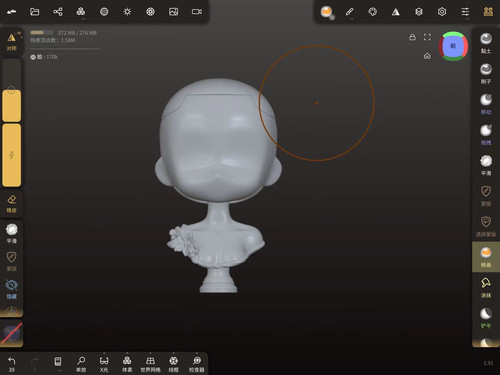
Task: Open the Background image menu
Action: pyautogui.click(x=174, y=12)
